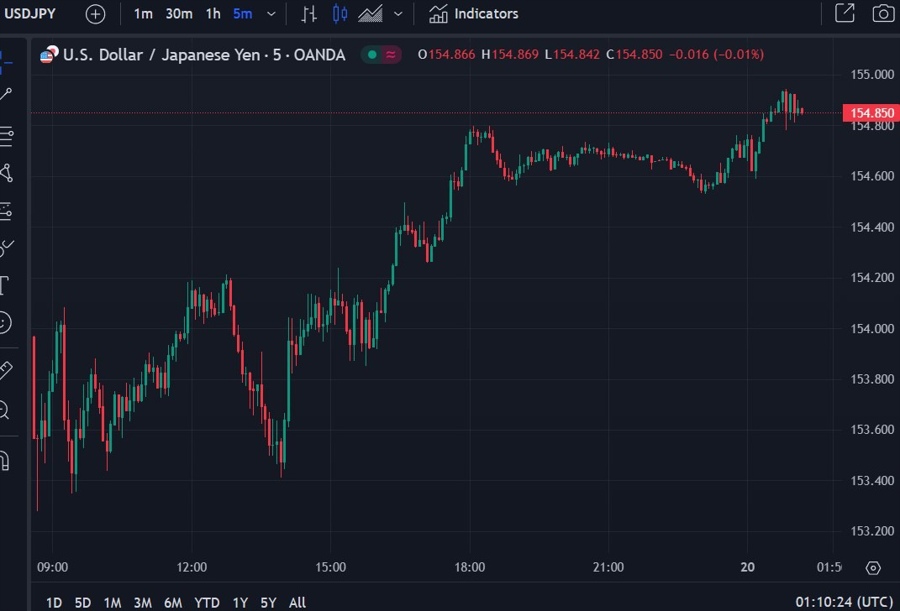The width and height of the screenshot is (900, 611).
Task: Select the patterns drawing tool
Action: click(6, 173)
